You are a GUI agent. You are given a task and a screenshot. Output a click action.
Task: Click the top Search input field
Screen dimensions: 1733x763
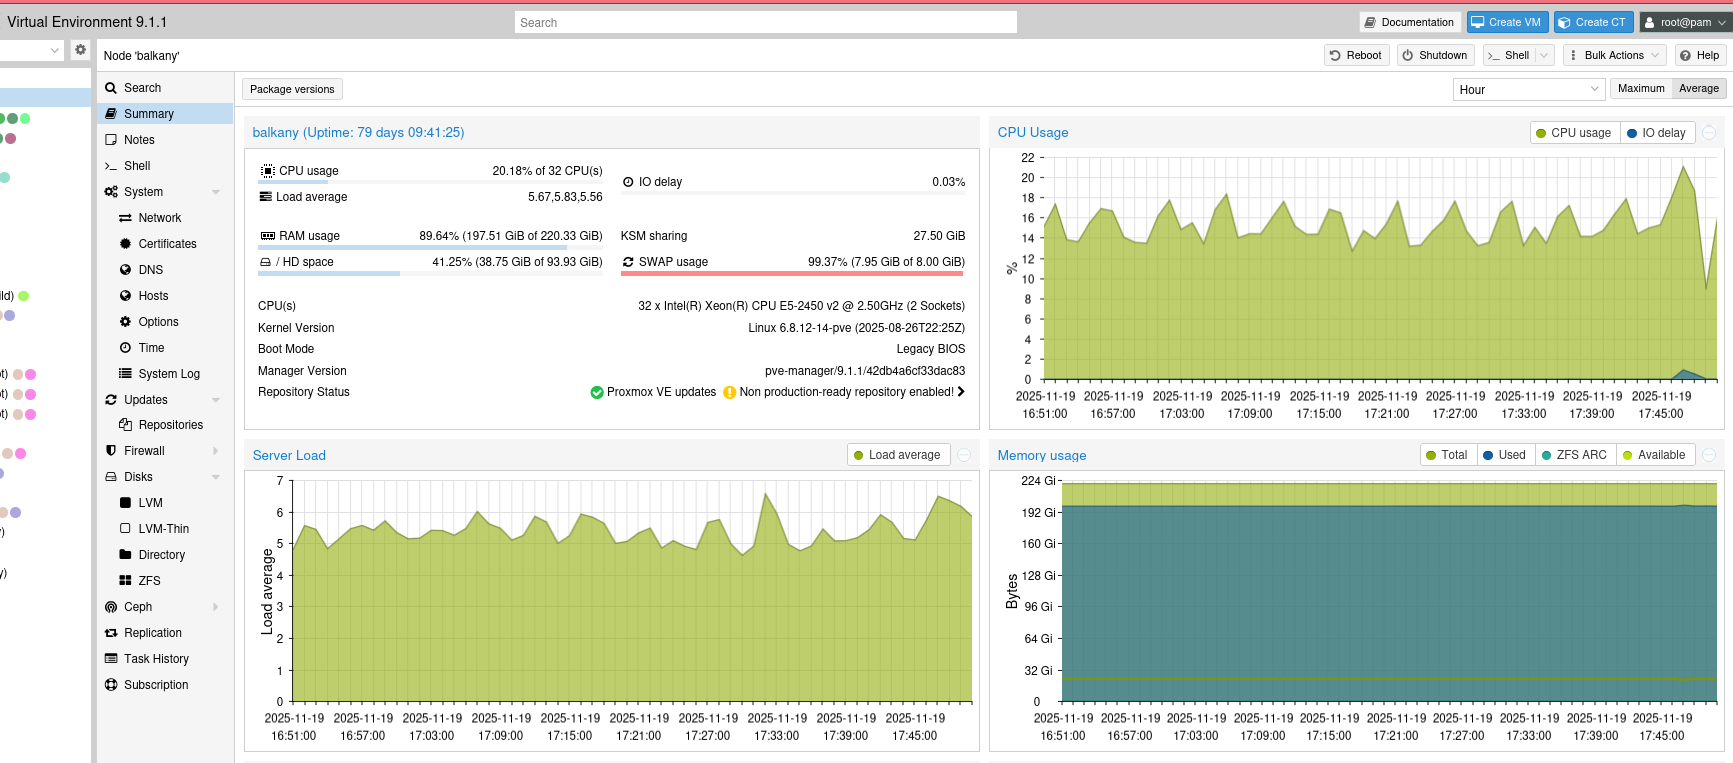click(765, 23)
